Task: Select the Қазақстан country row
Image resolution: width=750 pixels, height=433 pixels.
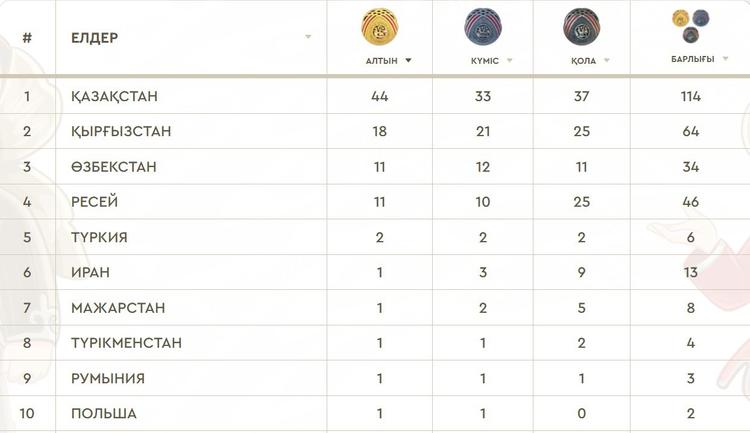Action: (x=375, y=96)
